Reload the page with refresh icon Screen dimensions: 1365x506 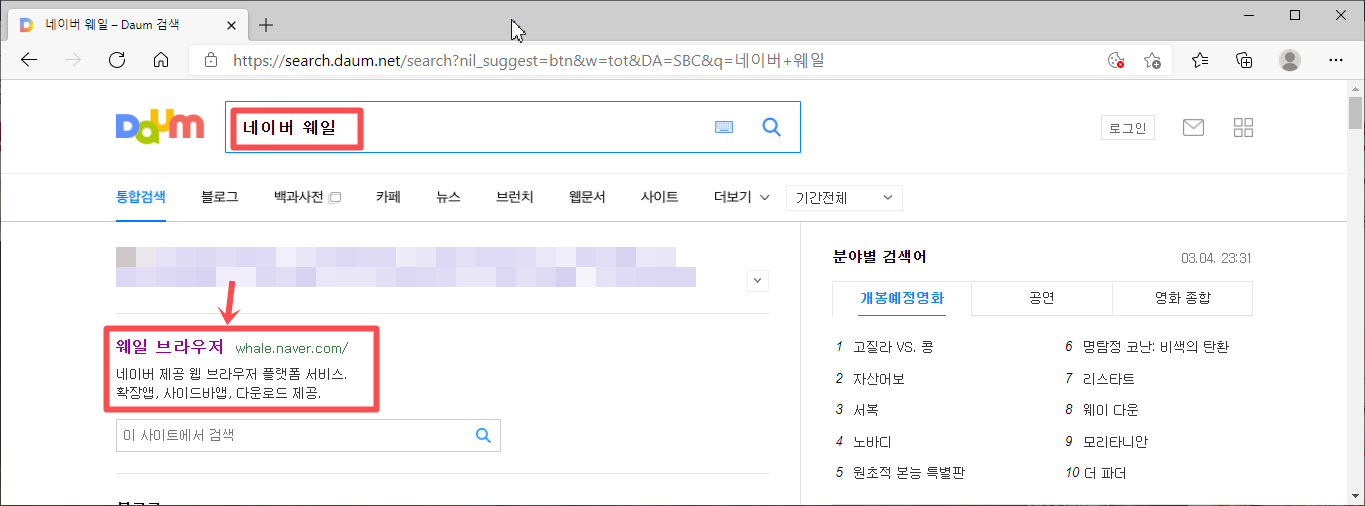coord(116,60)
